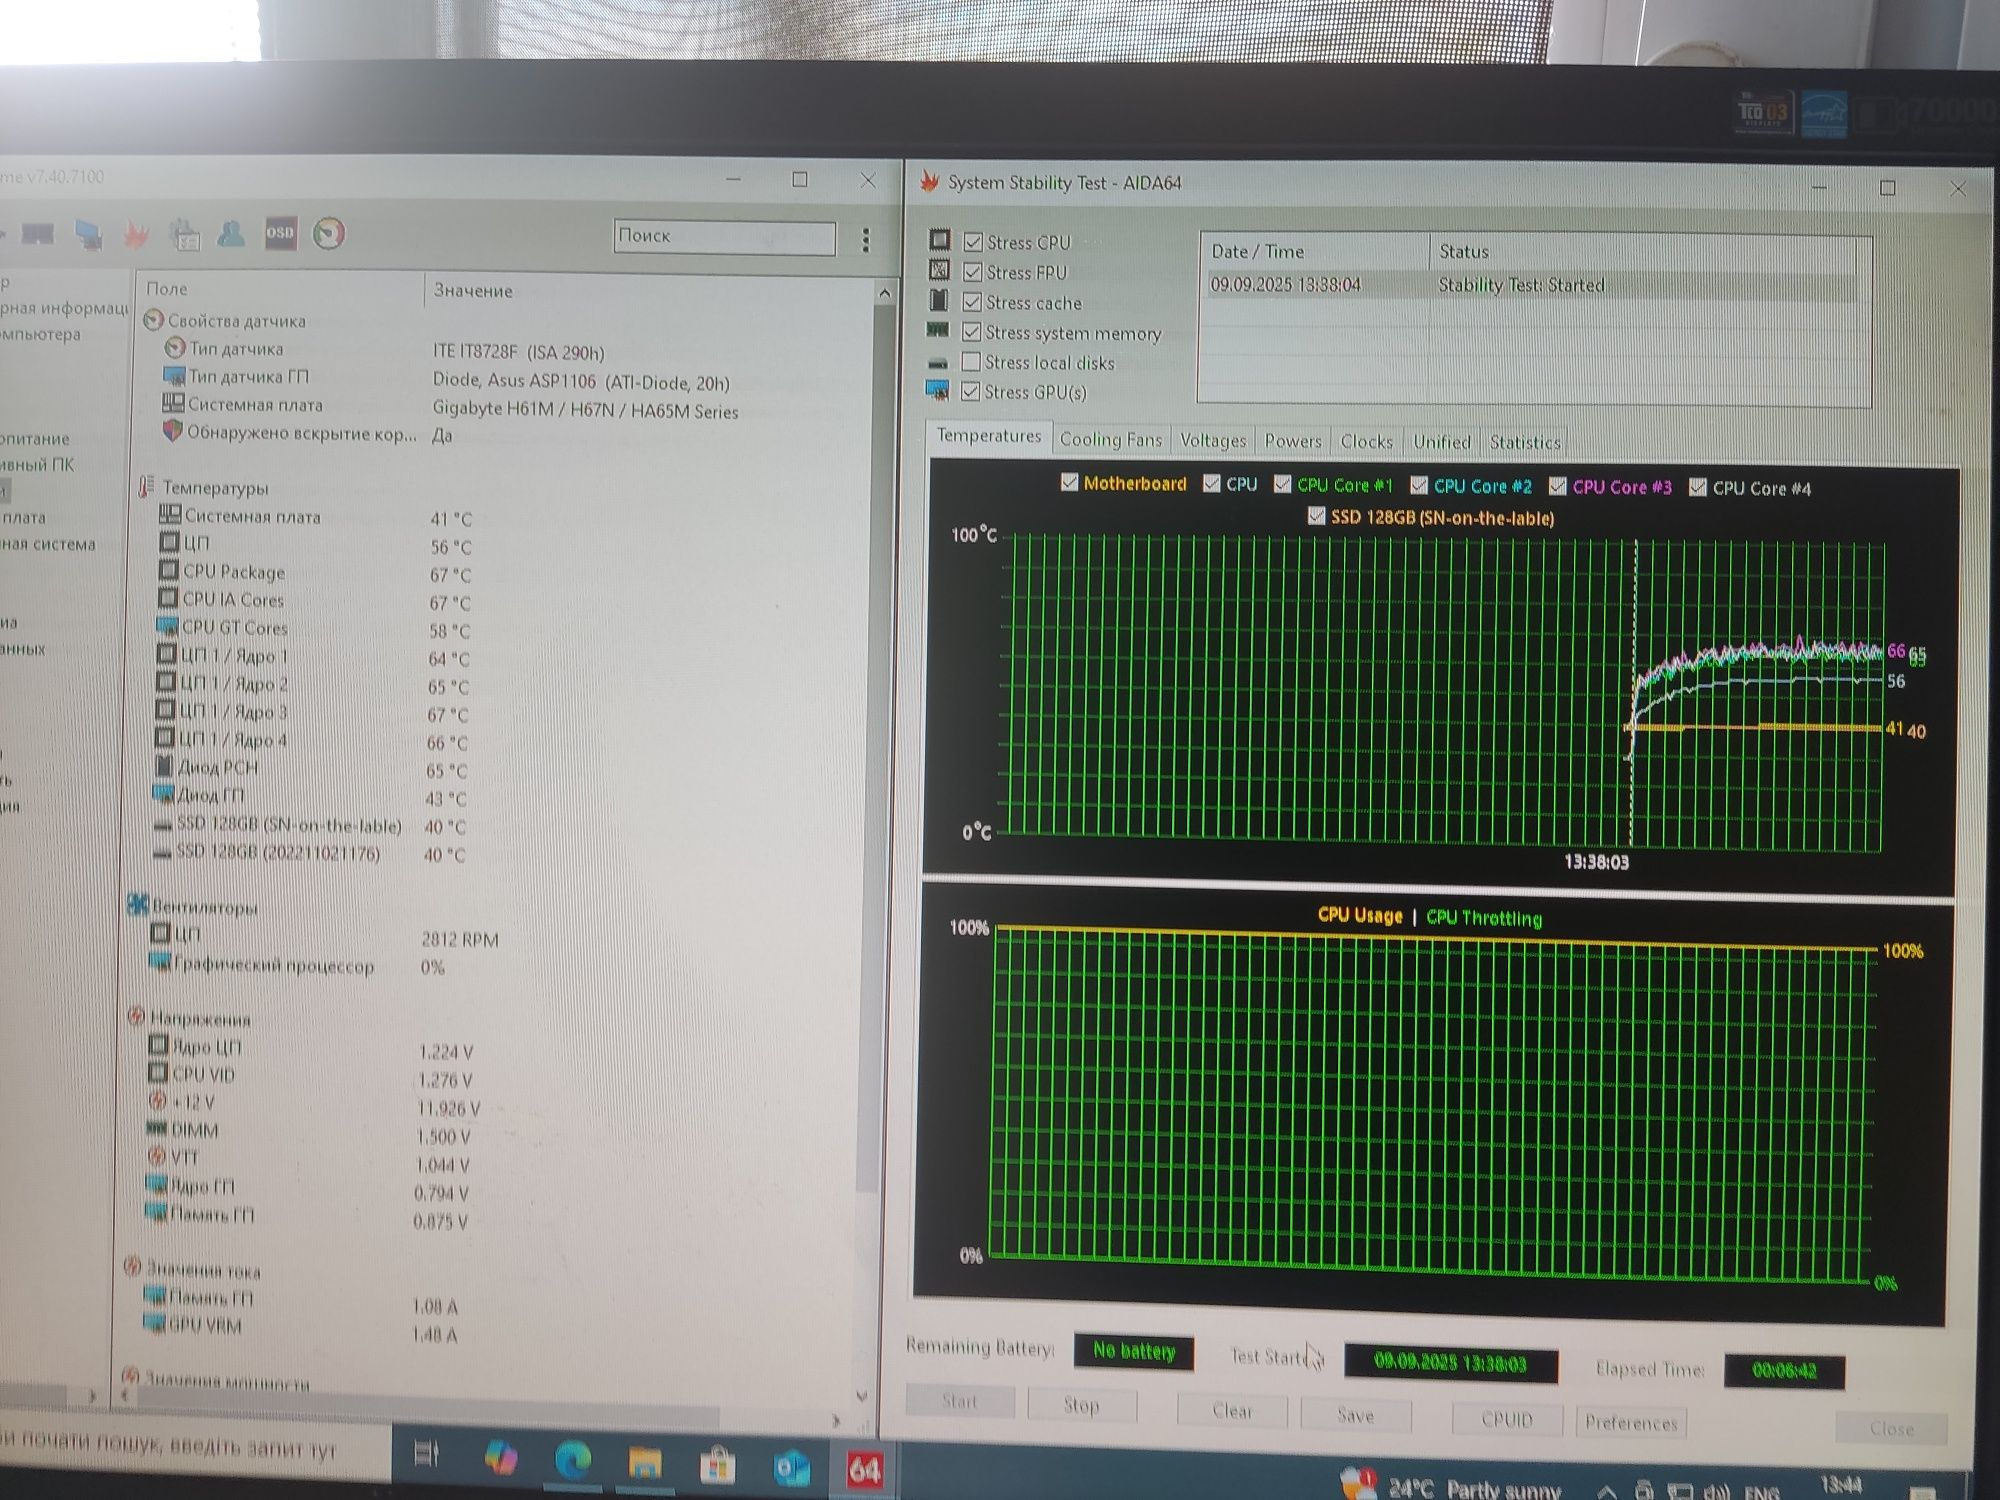The height and width of the screenshot is (1500, 2000).
Task: Switch to the Powers tab
Action: (1293, 441)
